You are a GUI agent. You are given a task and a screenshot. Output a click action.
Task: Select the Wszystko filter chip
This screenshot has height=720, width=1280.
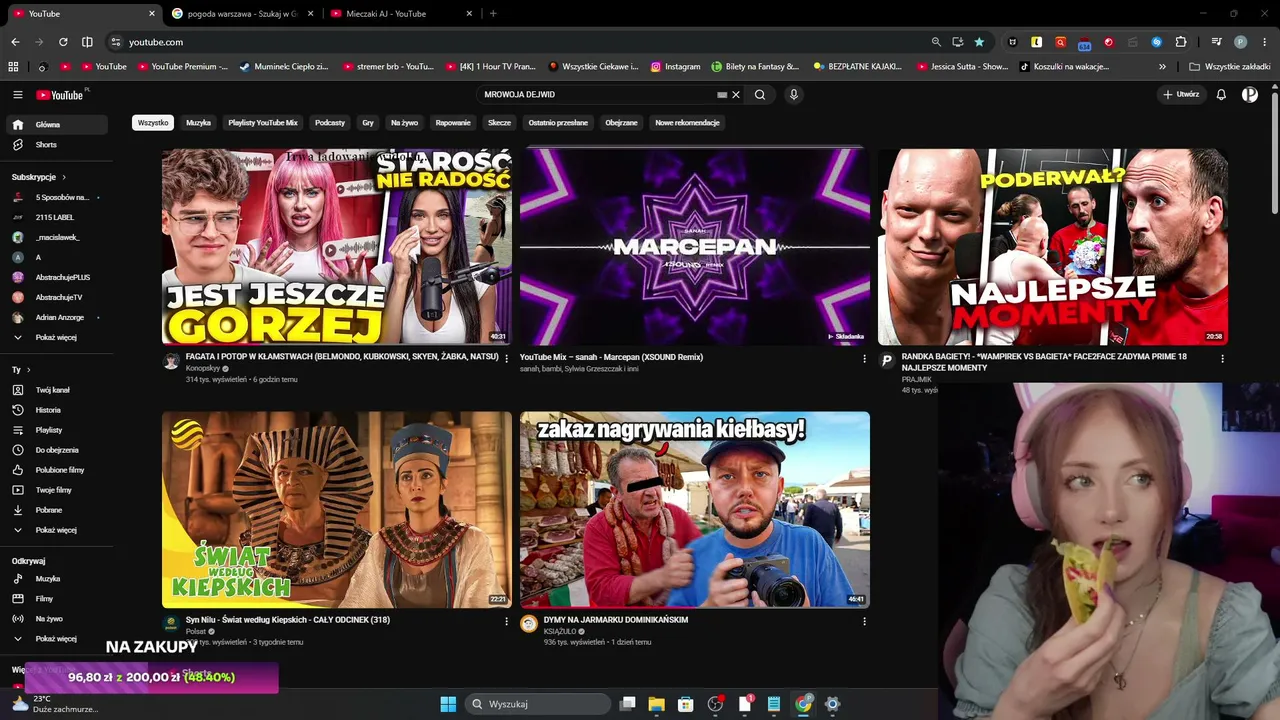click(x=153, y=123)
